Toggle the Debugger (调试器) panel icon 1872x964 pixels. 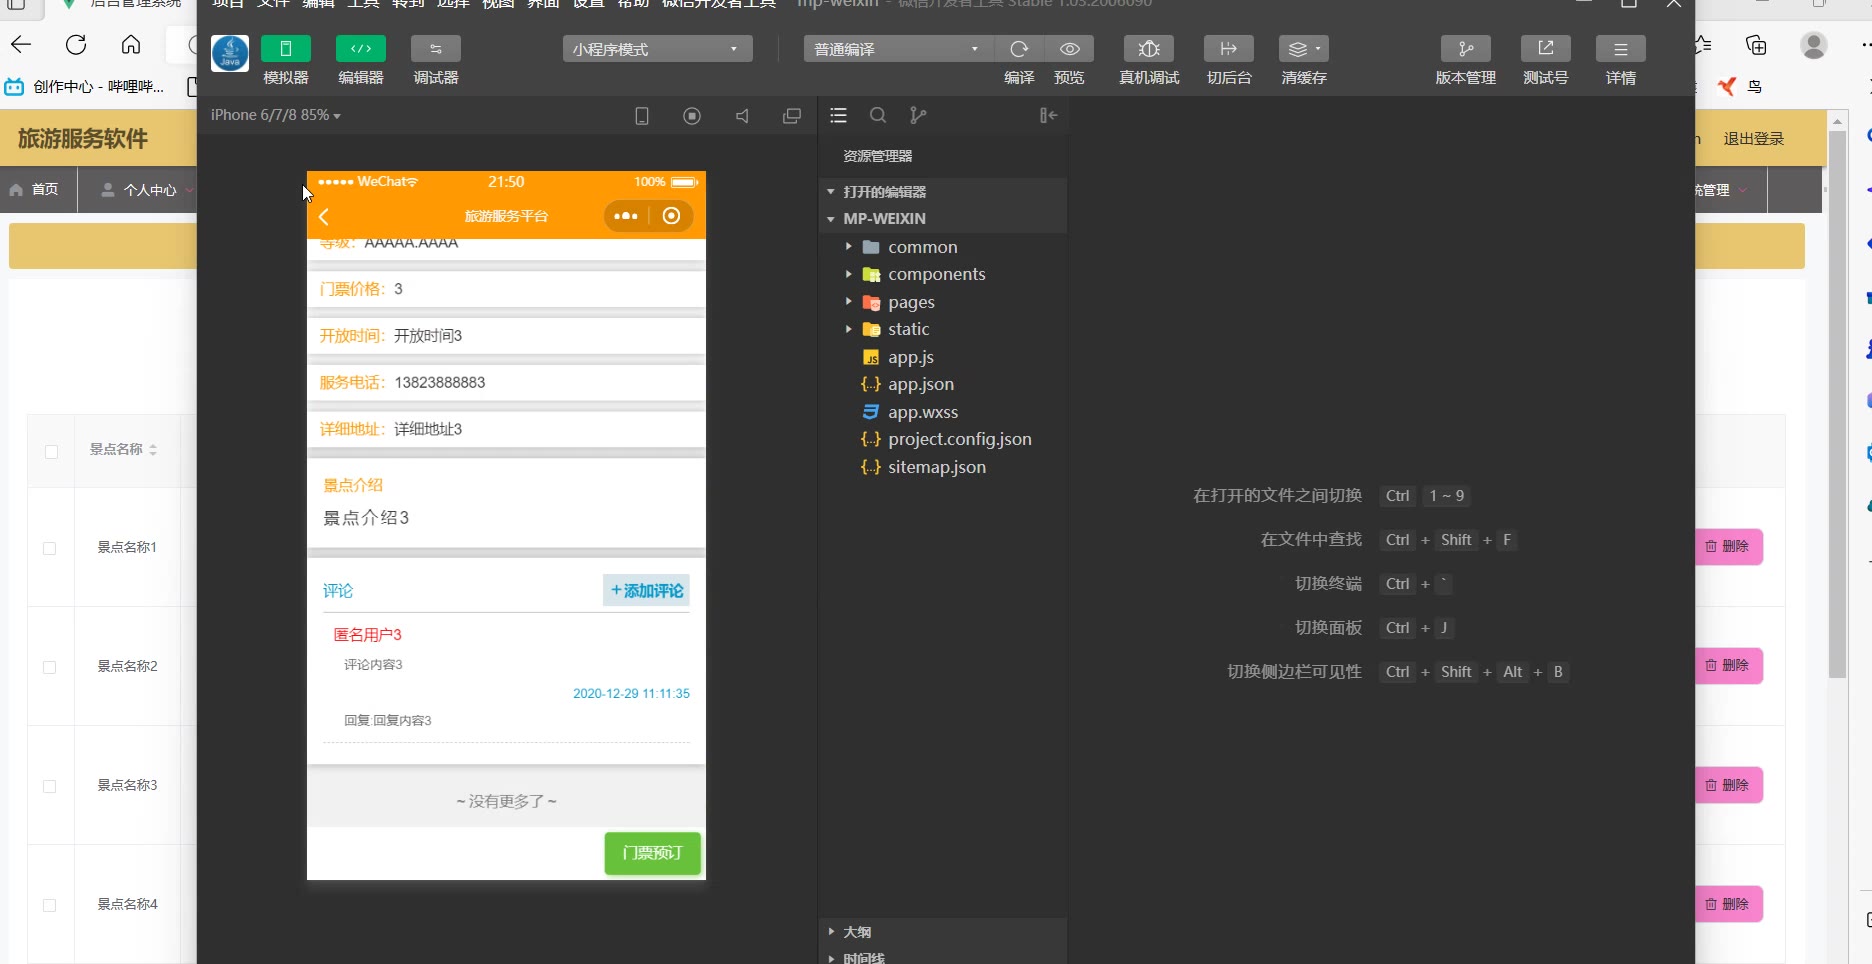click(435, 49)
